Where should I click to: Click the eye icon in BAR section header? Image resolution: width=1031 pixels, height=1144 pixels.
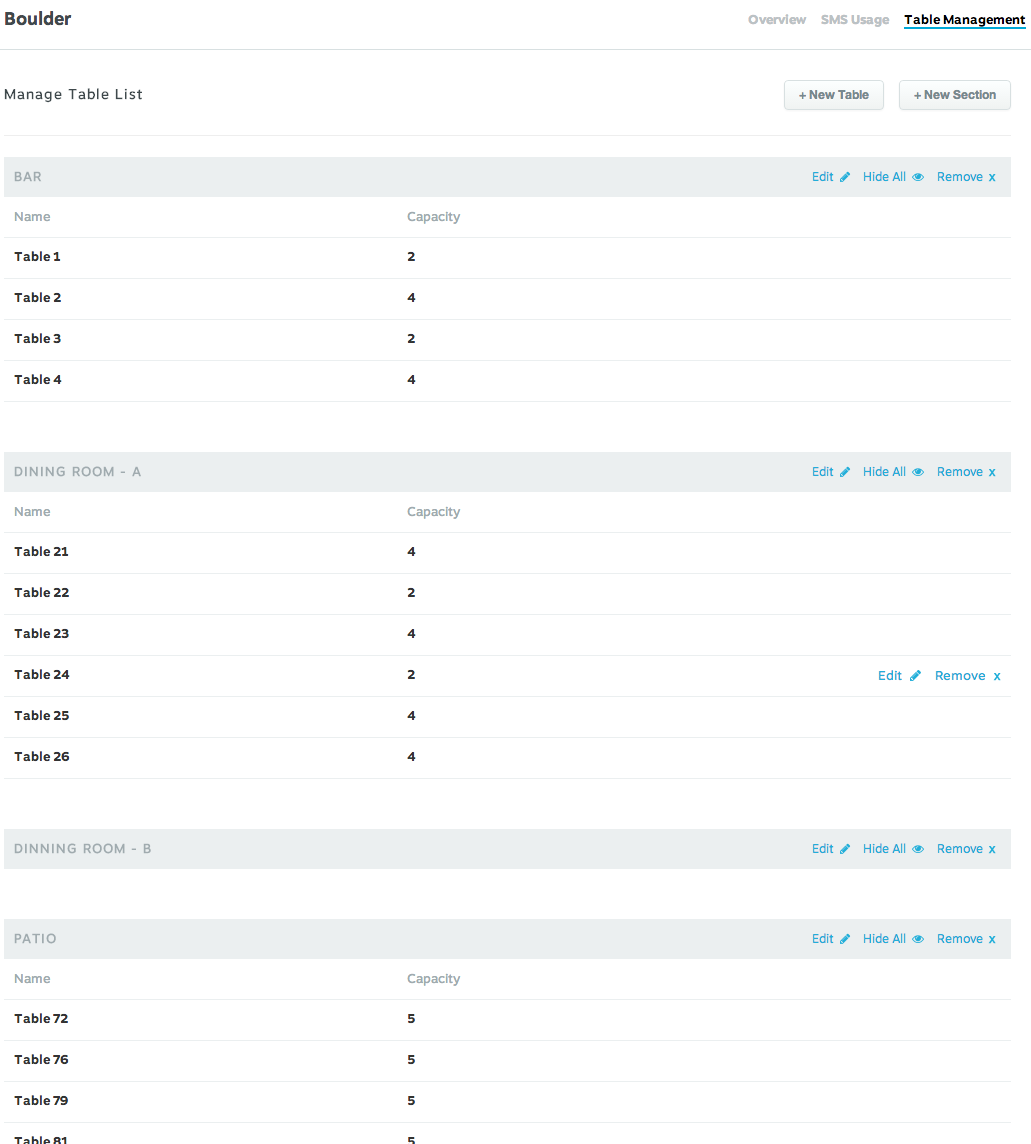918,177
